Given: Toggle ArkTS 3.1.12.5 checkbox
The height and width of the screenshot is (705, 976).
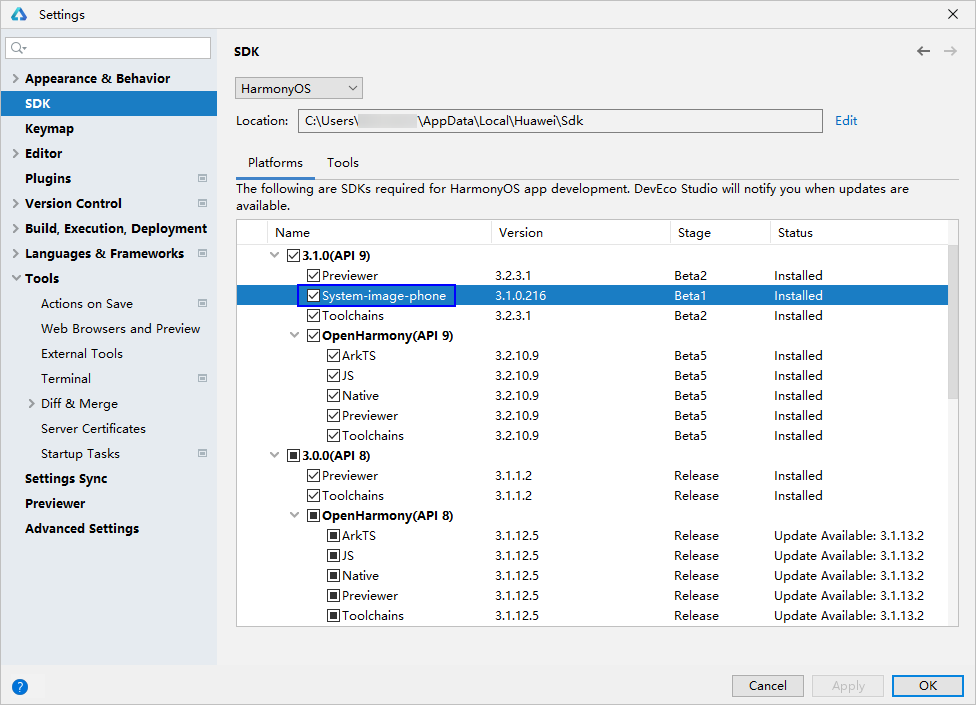Looking at the screenshot, I should tap(334, 536).
